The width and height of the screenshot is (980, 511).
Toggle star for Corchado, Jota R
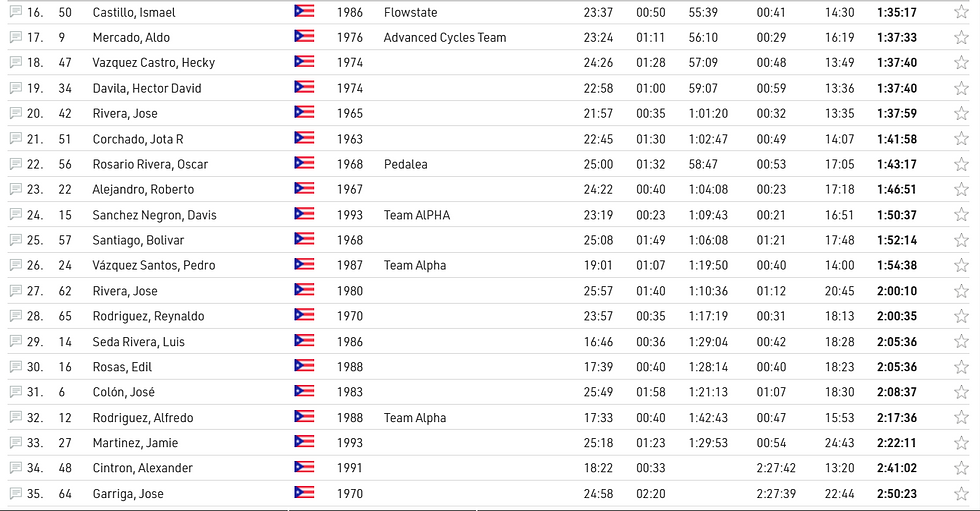[x=961, y=139]
